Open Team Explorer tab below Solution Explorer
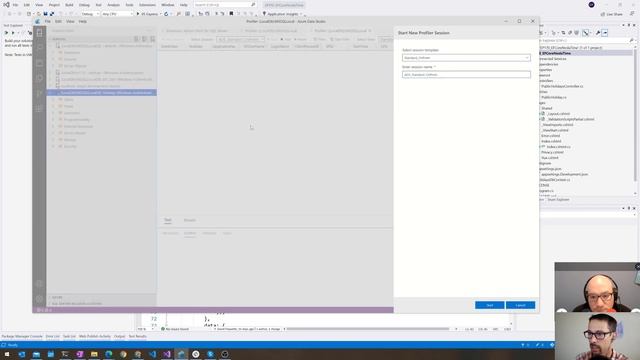640x360 pixels. click(x=558, y=200)
